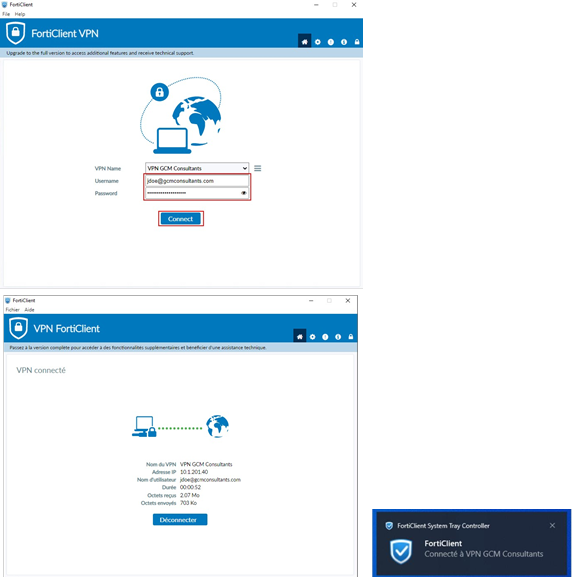Click the Déconnecter button
This screenshot has width=572, height=579.
coord(180,519)
